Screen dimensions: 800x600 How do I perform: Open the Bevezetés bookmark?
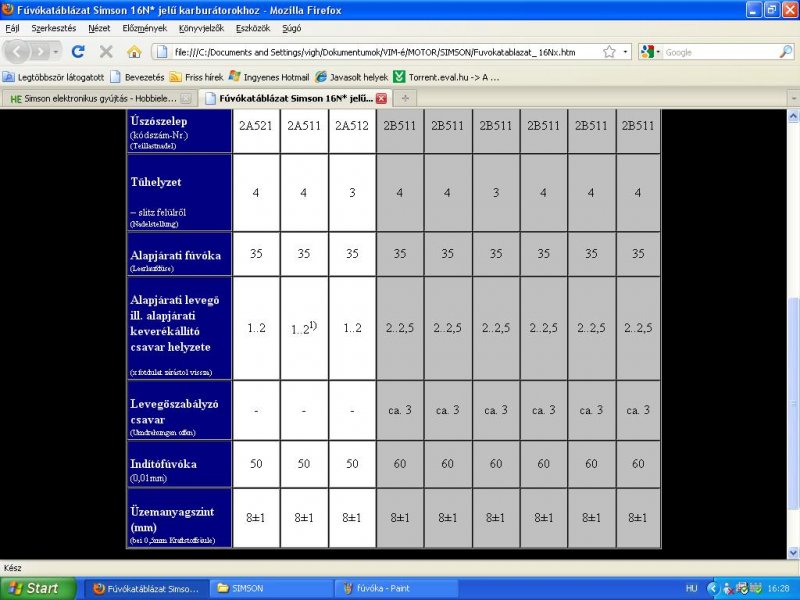138,77
